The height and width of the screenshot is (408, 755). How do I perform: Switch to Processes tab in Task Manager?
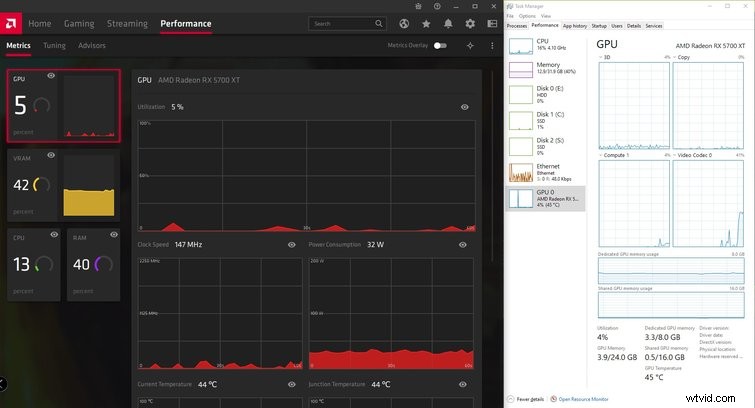point(517,26)
